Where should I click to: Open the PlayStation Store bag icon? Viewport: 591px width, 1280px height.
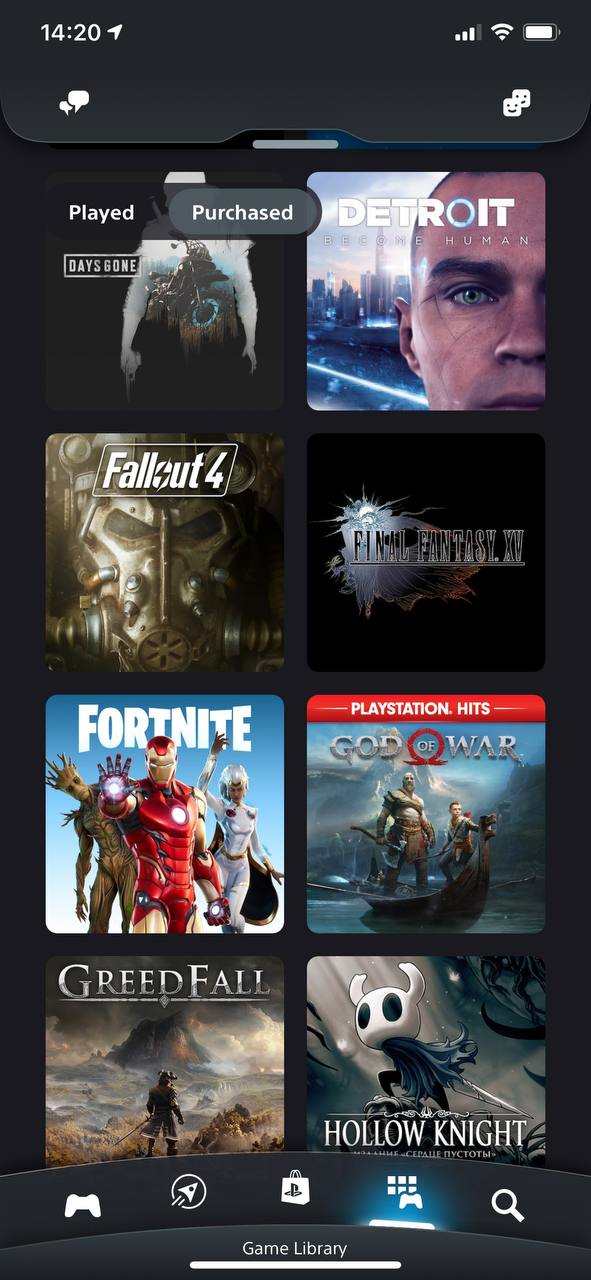pyautogui.click(x=295, y=1187)
